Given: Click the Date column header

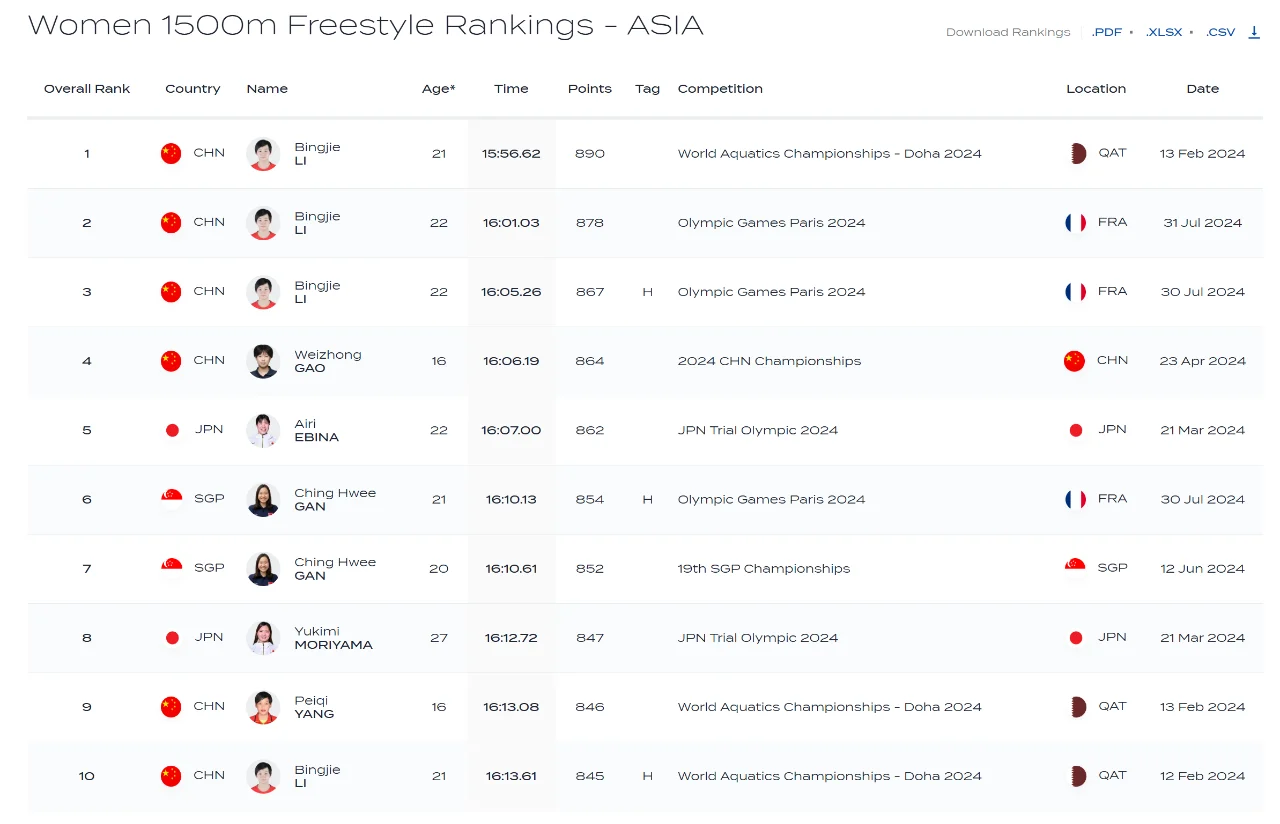Looking at the screenshot, I should [1202, 89].
